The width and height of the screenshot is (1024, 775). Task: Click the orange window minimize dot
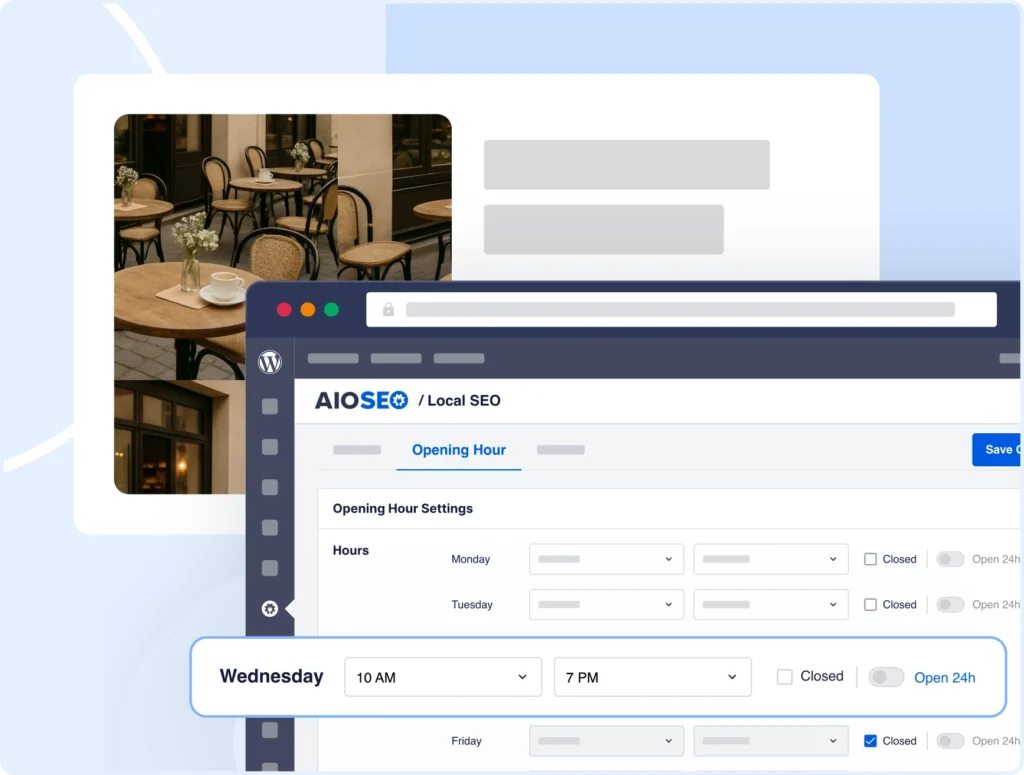(308, 309)
